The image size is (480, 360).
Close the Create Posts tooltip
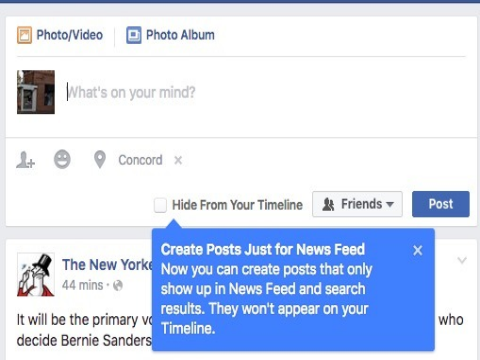(418, 250)
